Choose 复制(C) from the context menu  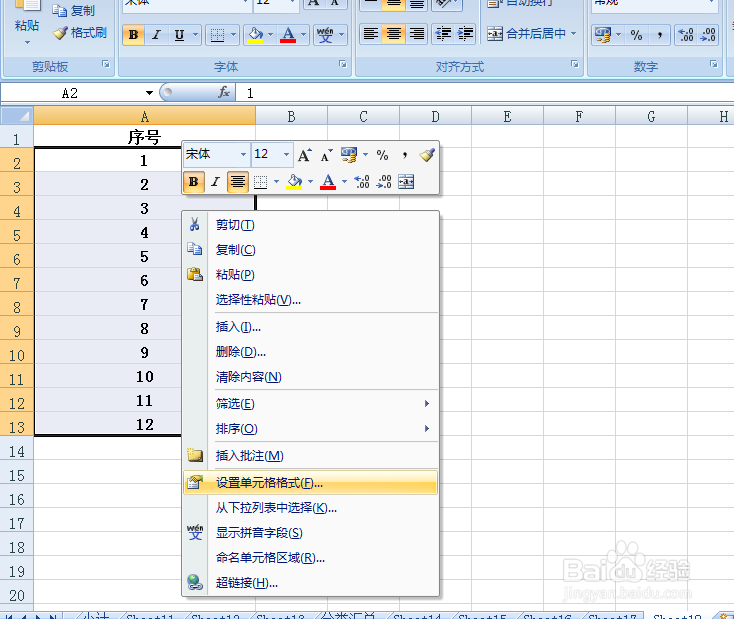tap(310, 250)
